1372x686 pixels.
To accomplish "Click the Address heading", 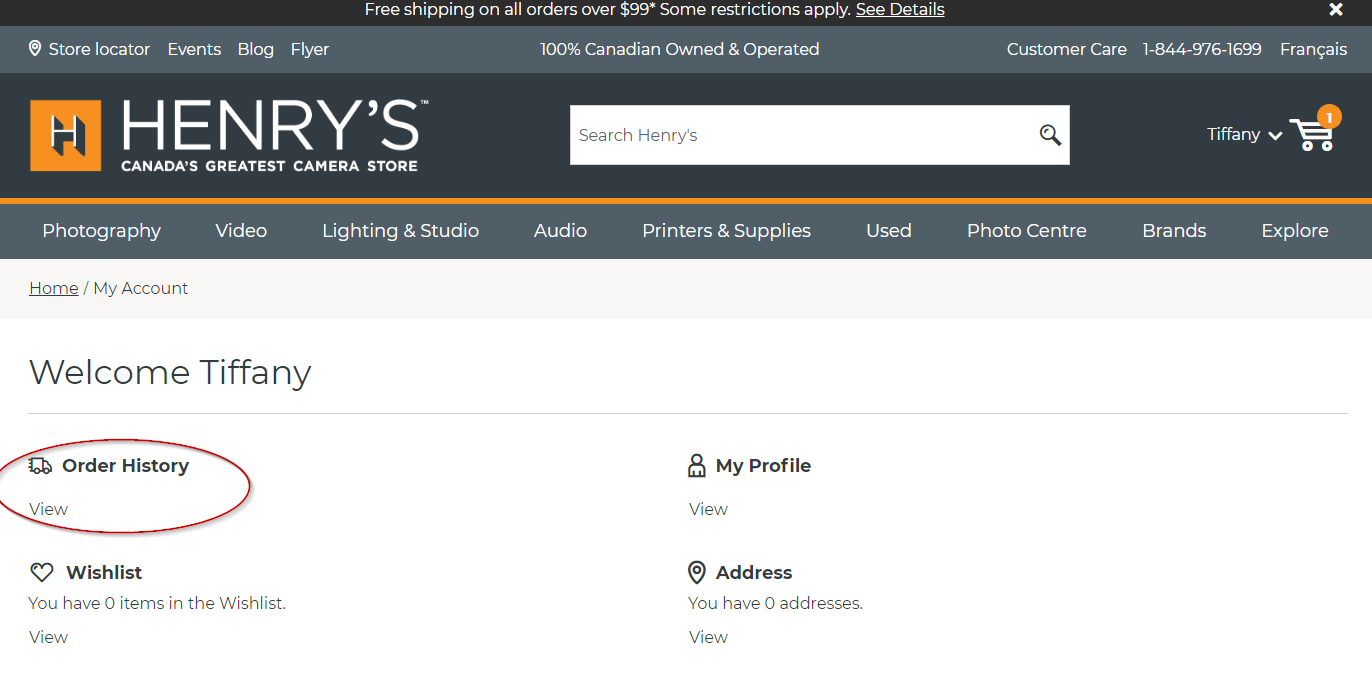I will 754,573.
